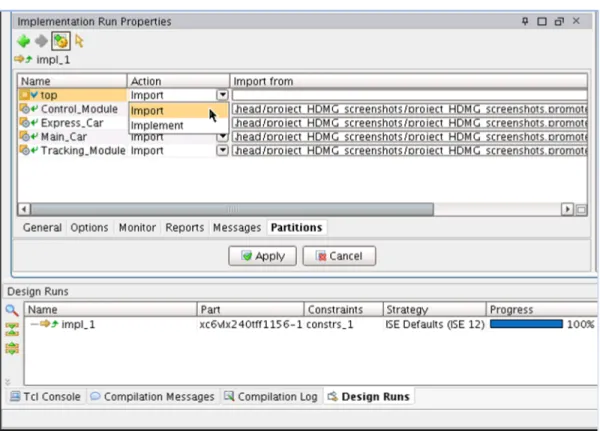Viewport: 600px width, 431px height.
Task: Click the small corner button beside the scrollbar
Action: [581, 209]
